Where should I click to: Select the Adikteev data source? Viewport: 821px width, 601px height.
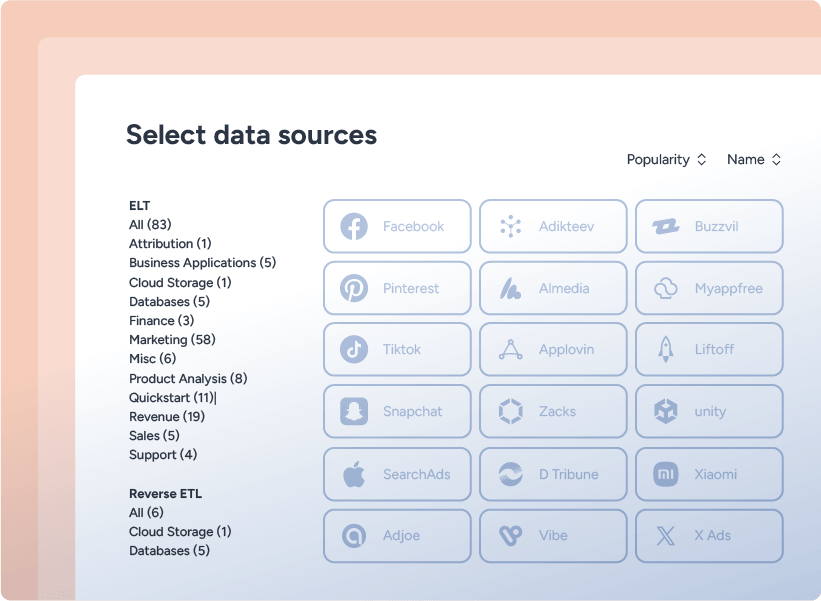pos(553,227)
